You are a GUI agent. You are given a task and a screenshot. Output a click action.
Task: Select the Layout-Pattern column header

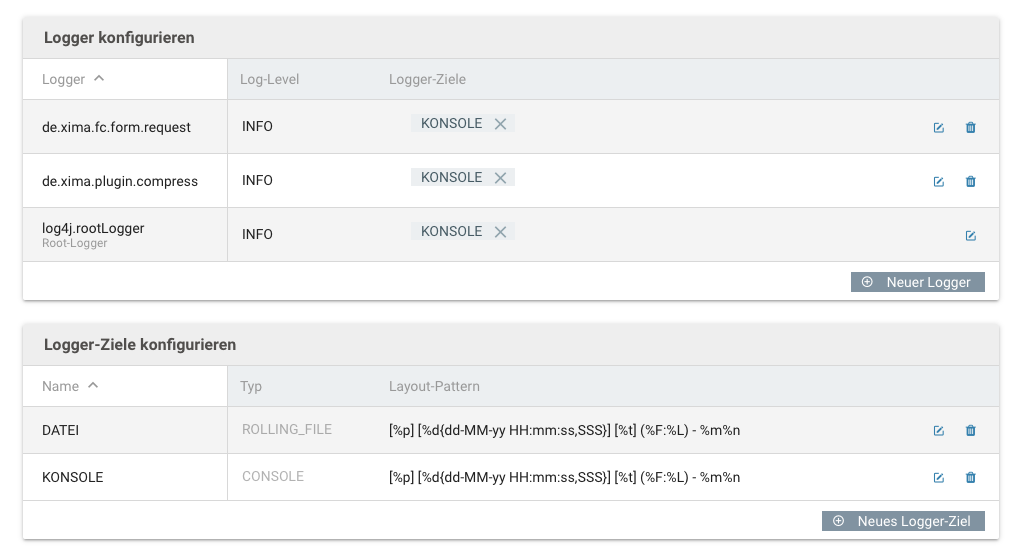(x=434, y=386)
